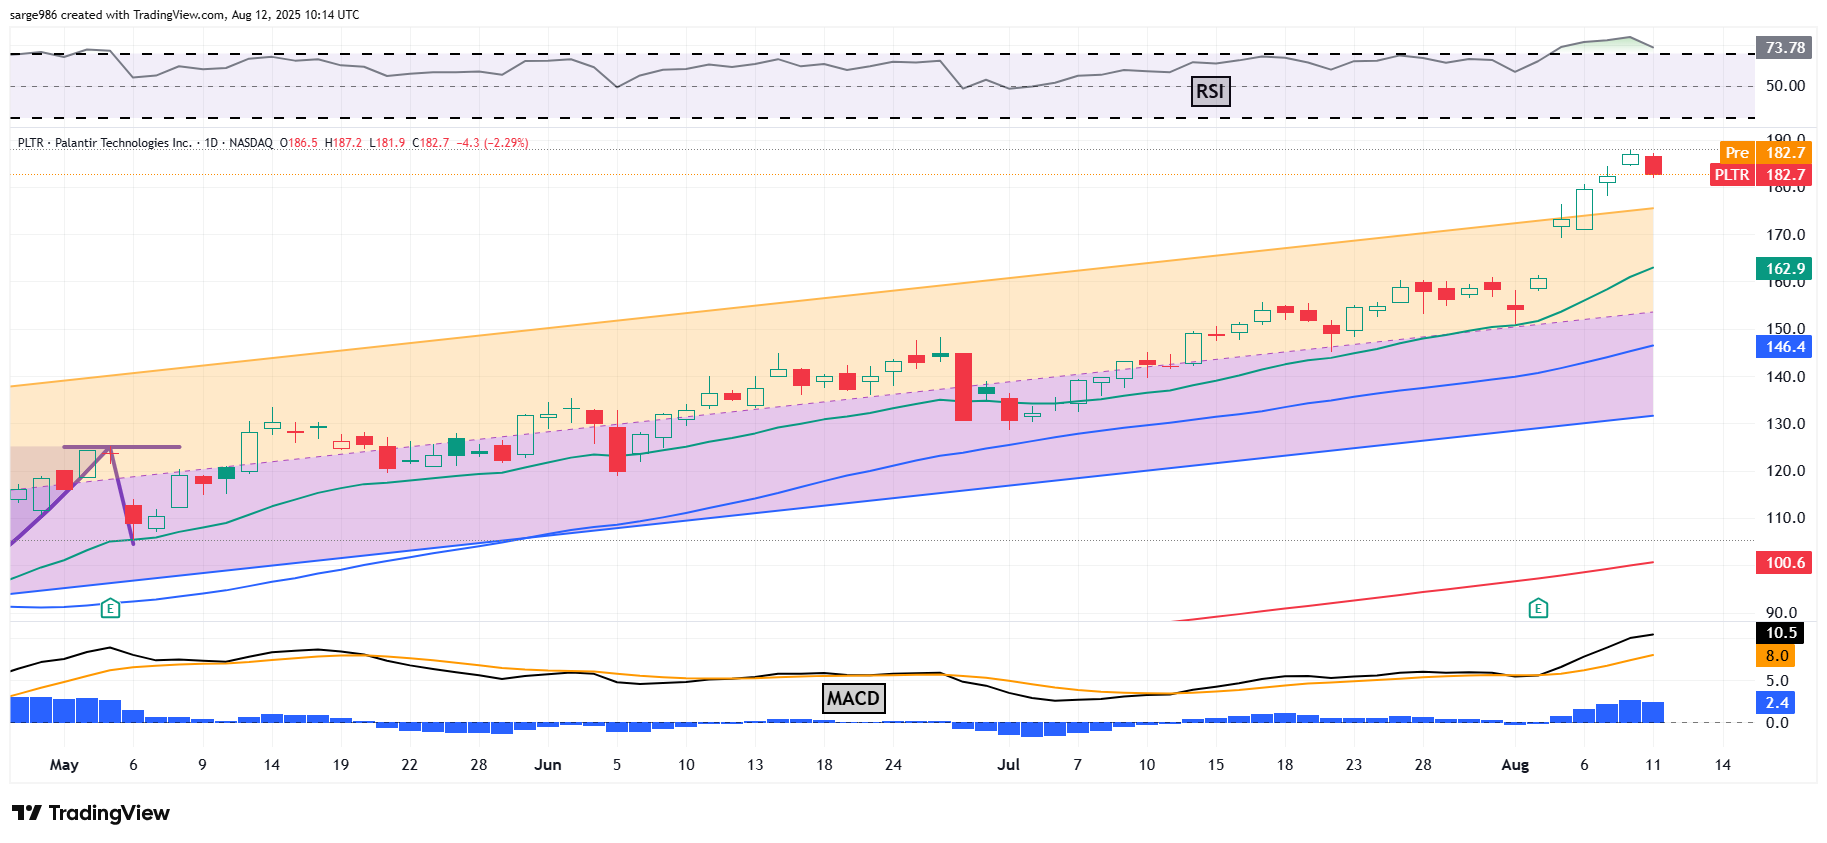Click the Jun label on time axis
1827x843 pixels.
coord(548,765)
